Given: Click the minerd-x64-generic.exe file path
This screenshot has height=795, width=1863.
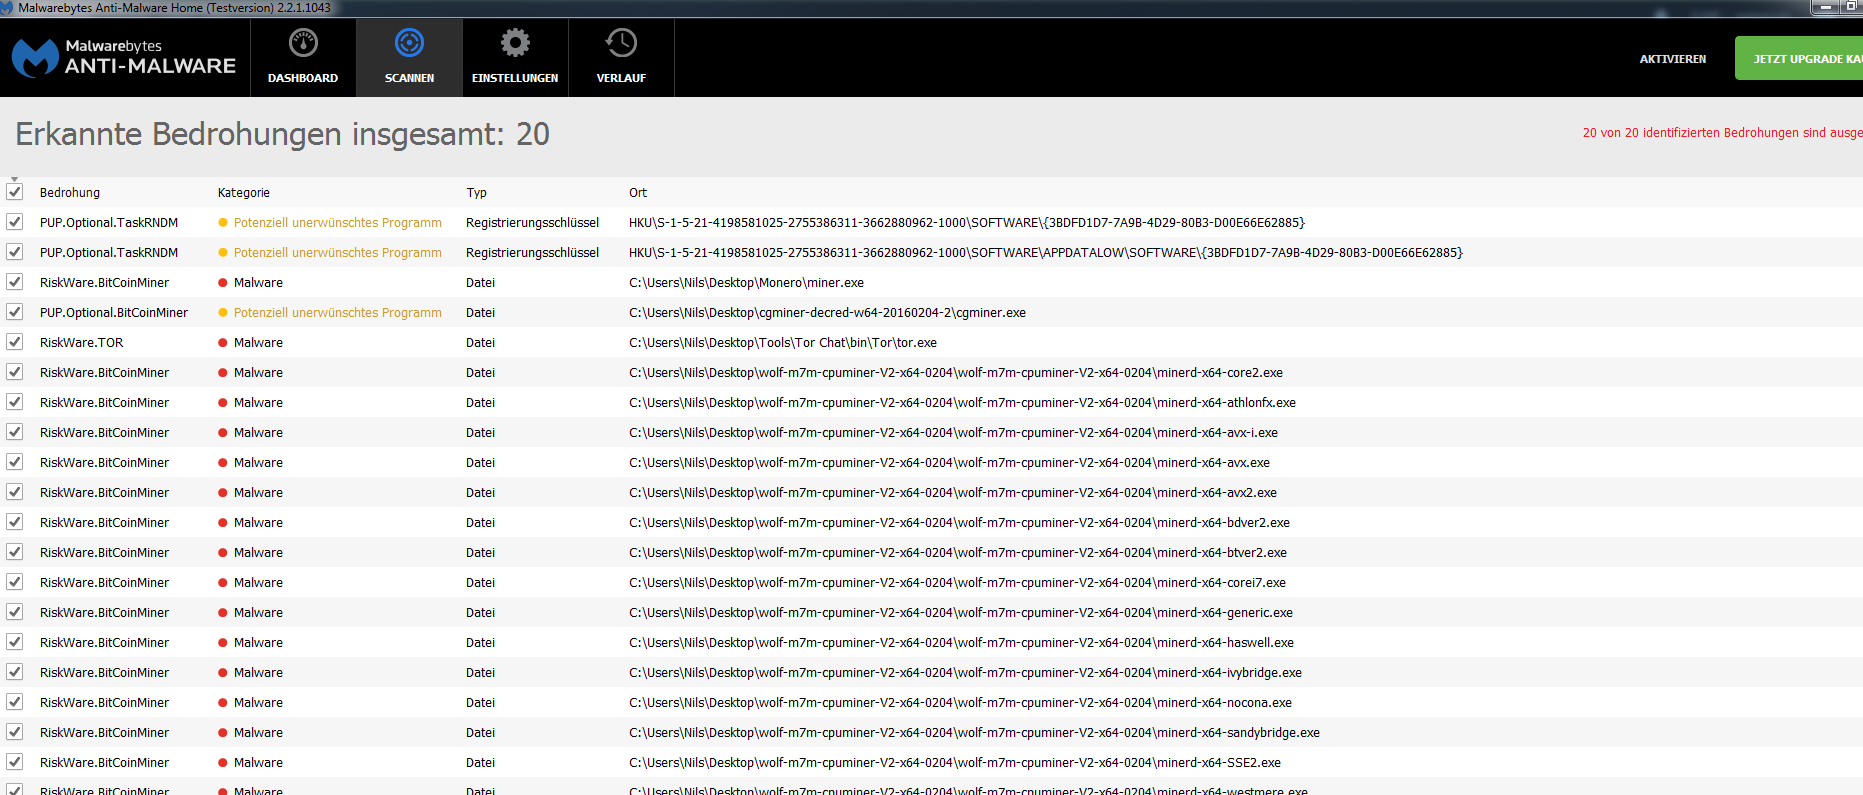Looking at the screenshot, I should coord(961,612).
